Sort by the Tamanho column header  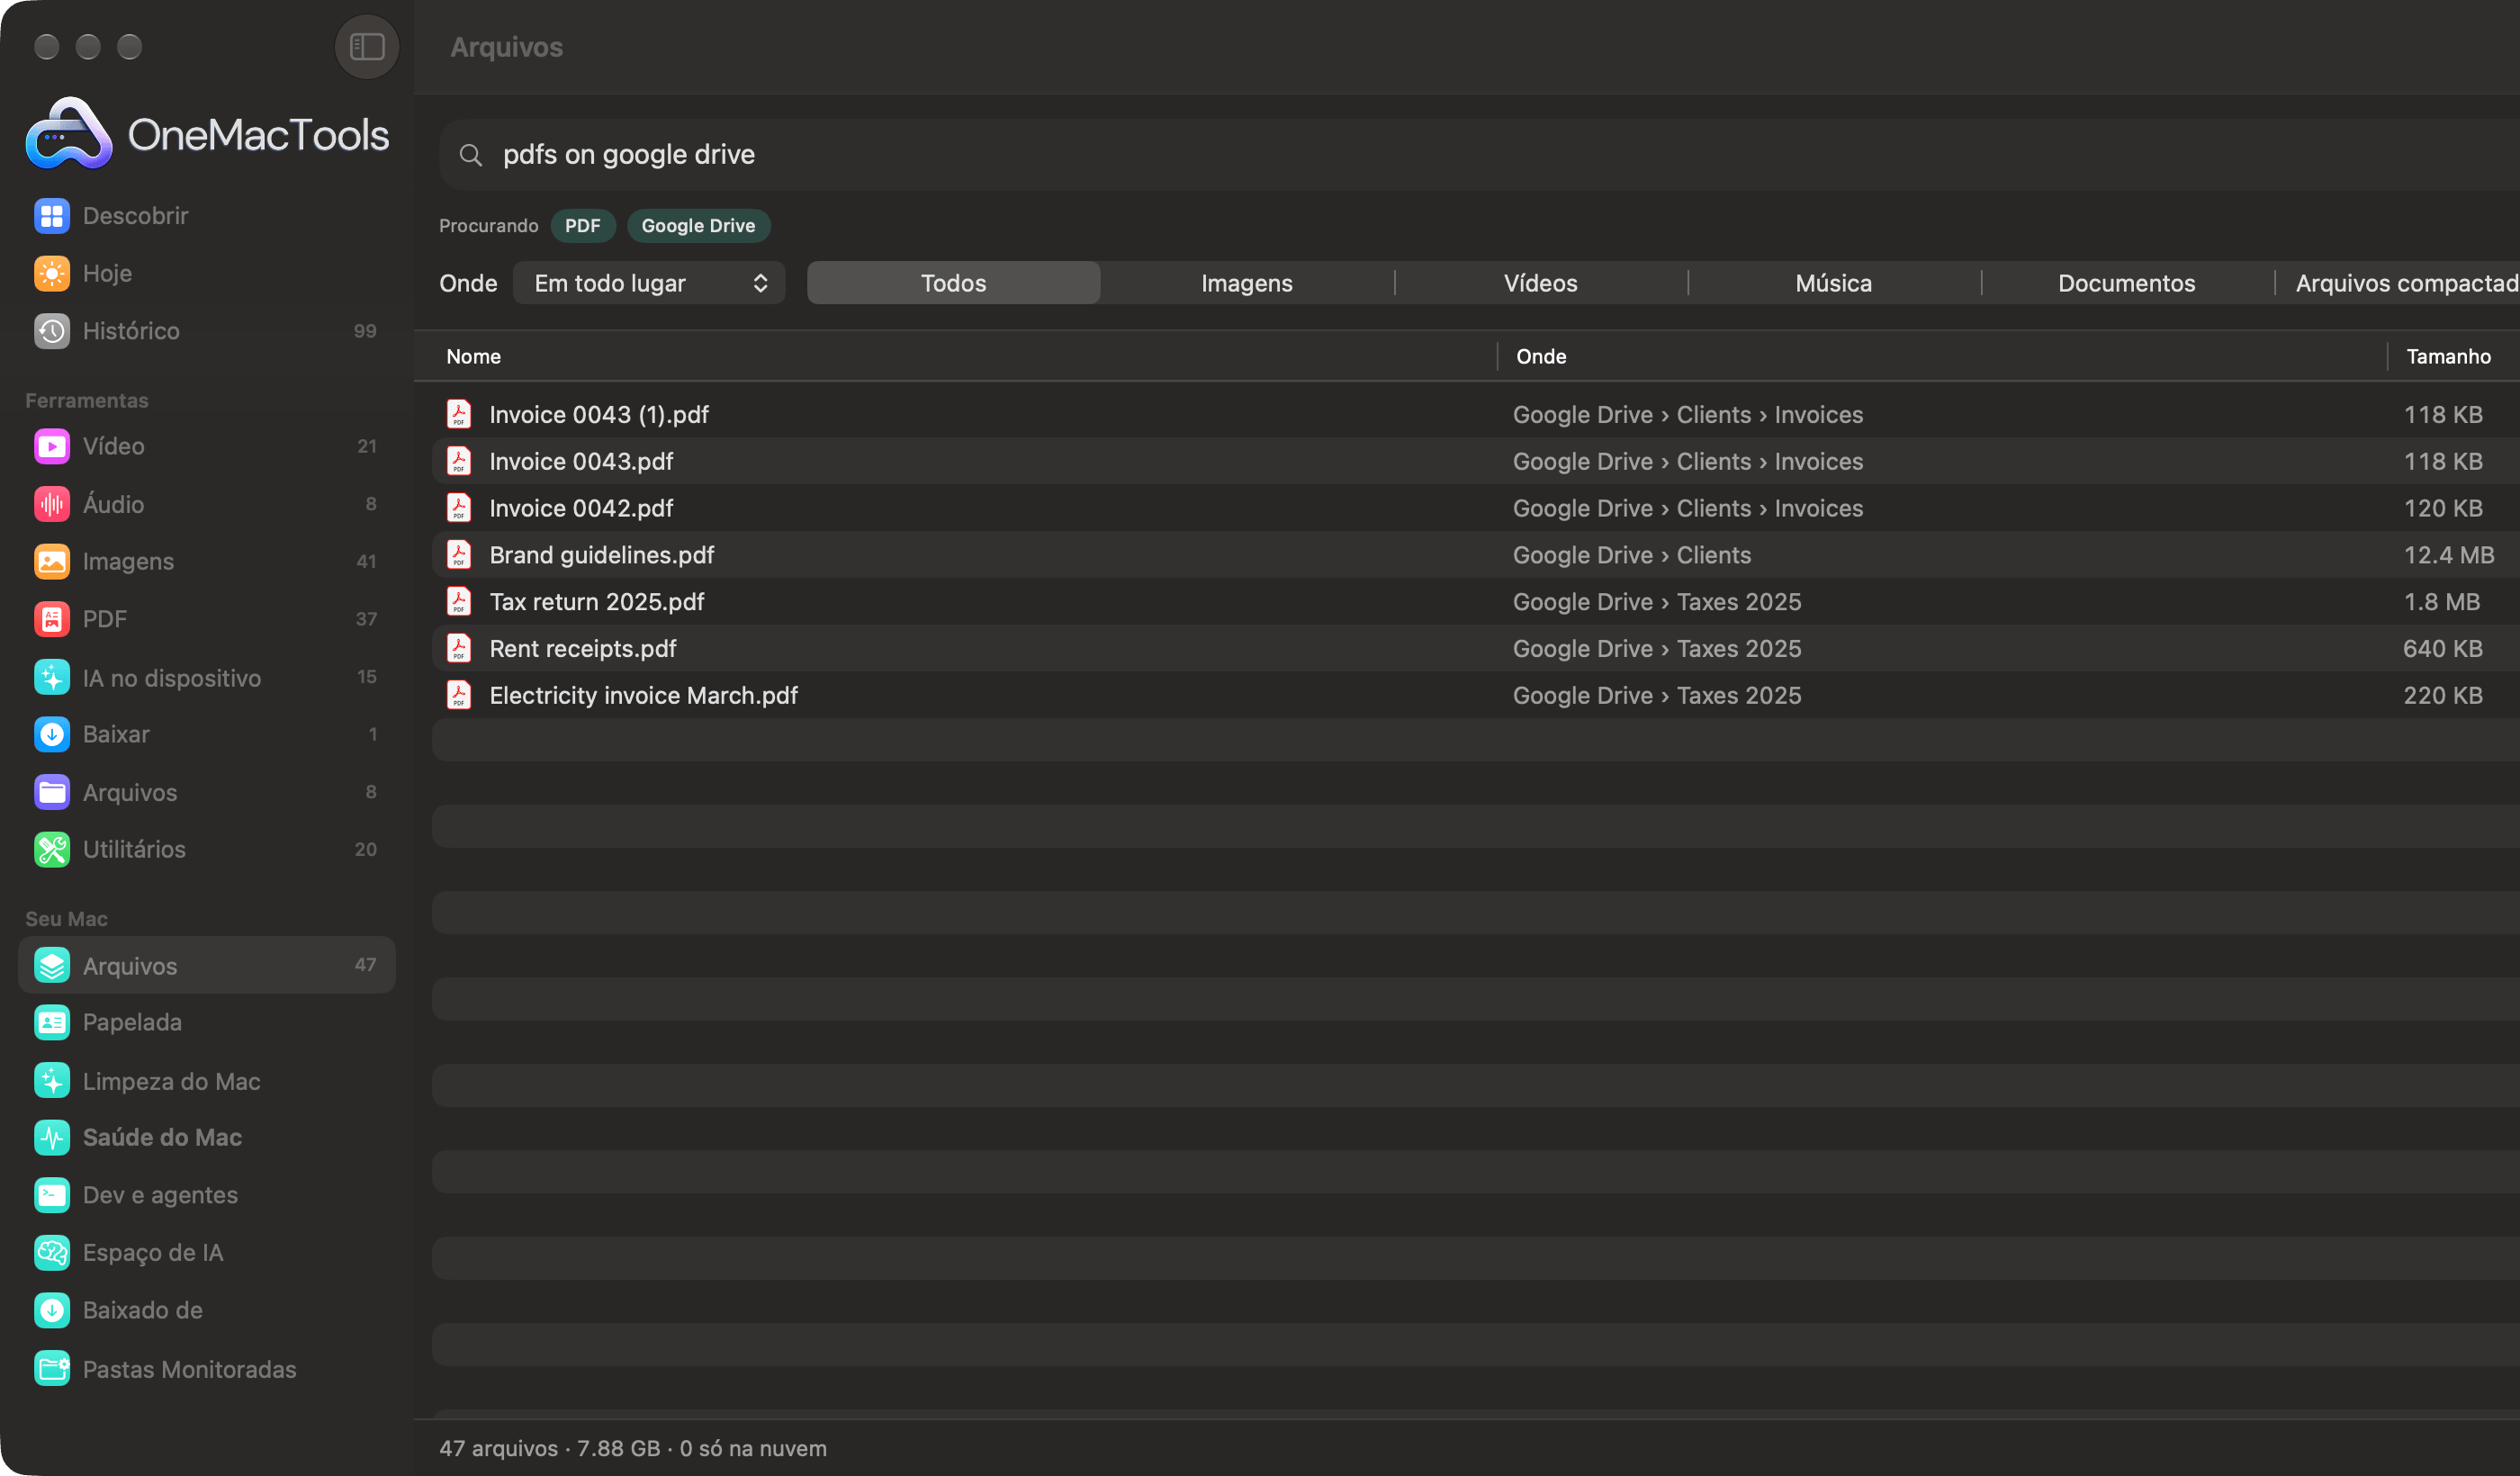click(x=2448, y=357)
